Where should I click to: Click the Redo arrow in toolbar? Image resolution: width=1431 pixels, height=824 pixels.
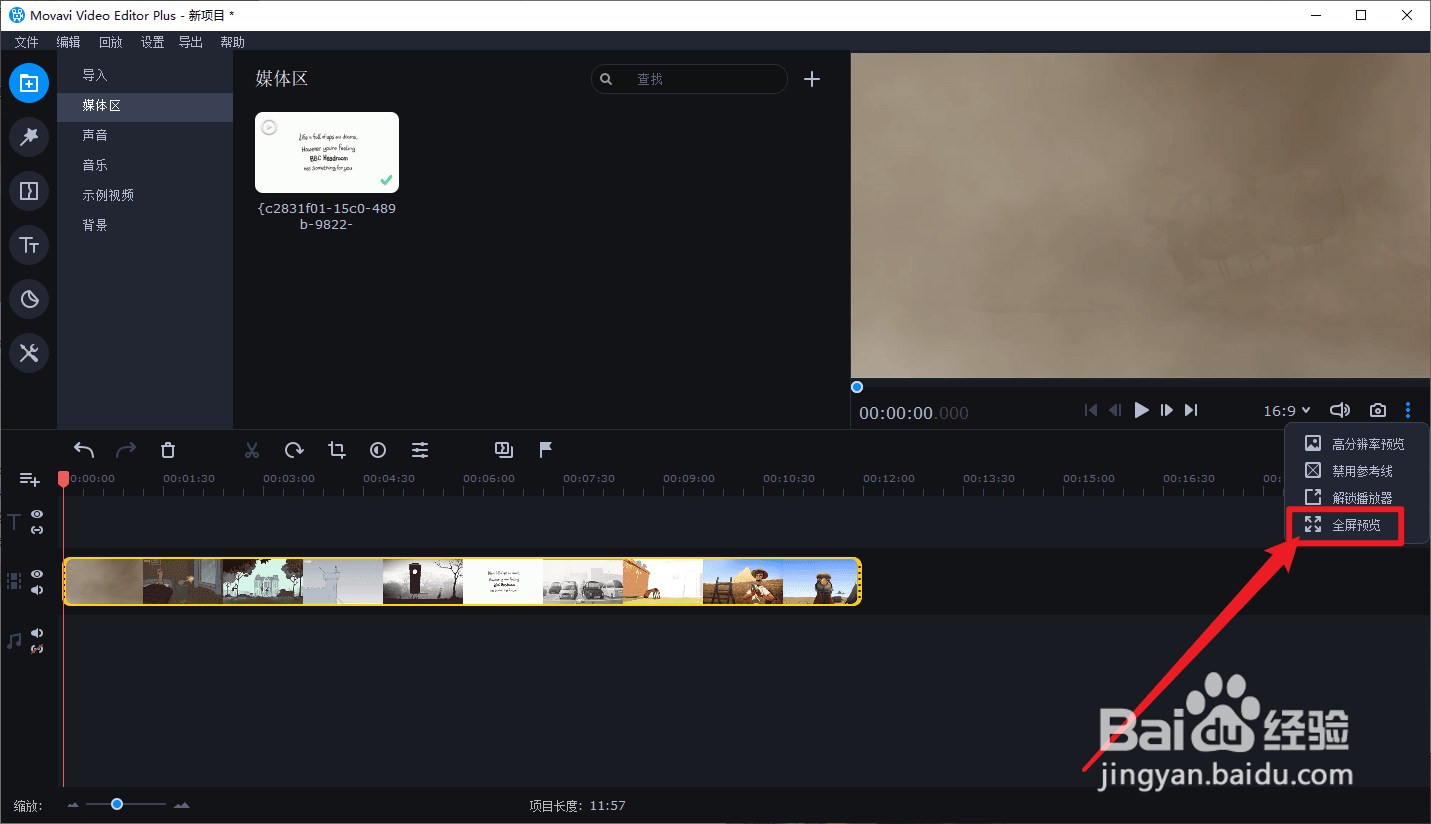(126, 450)
